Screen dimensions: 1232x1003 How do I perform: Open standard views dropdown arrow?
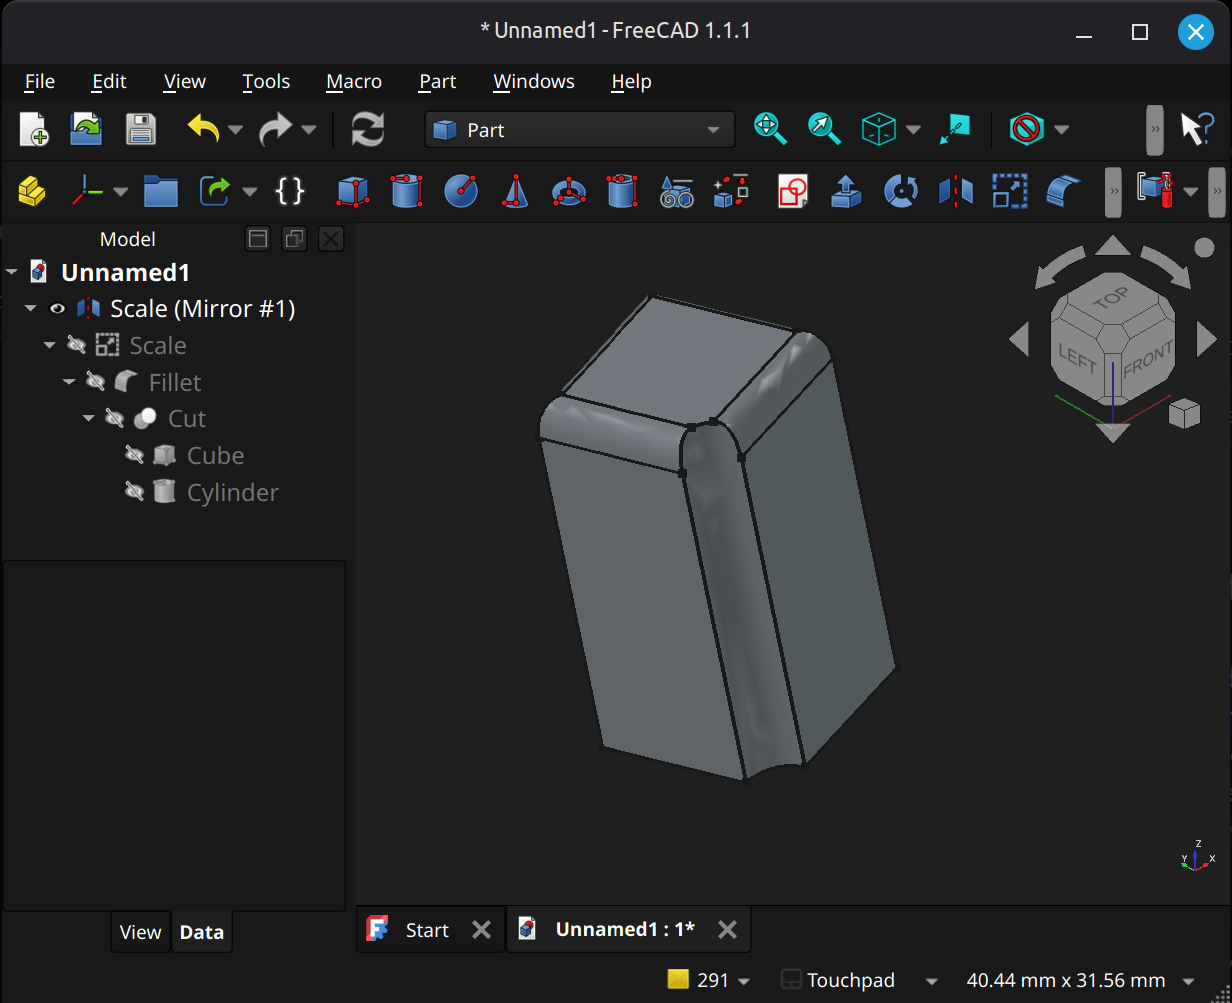tap(913, 129)
